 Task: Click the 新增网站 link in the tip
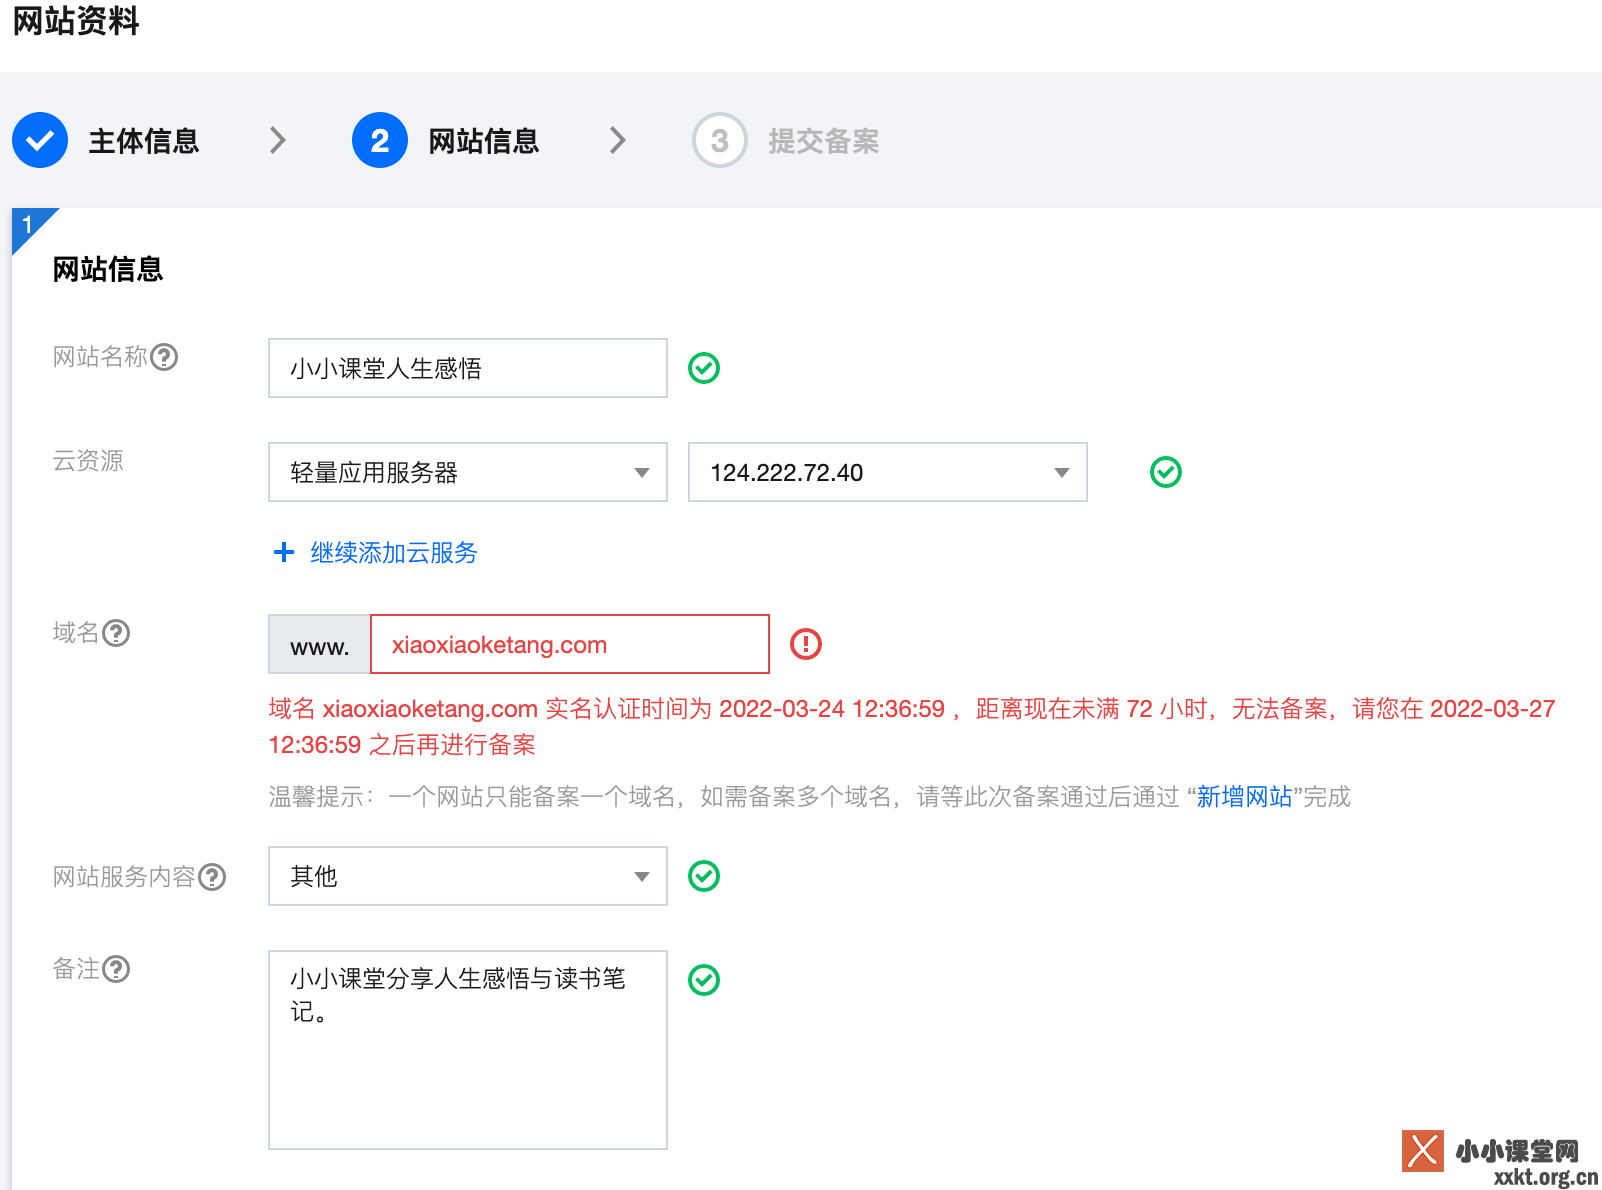click(1245, 797)
